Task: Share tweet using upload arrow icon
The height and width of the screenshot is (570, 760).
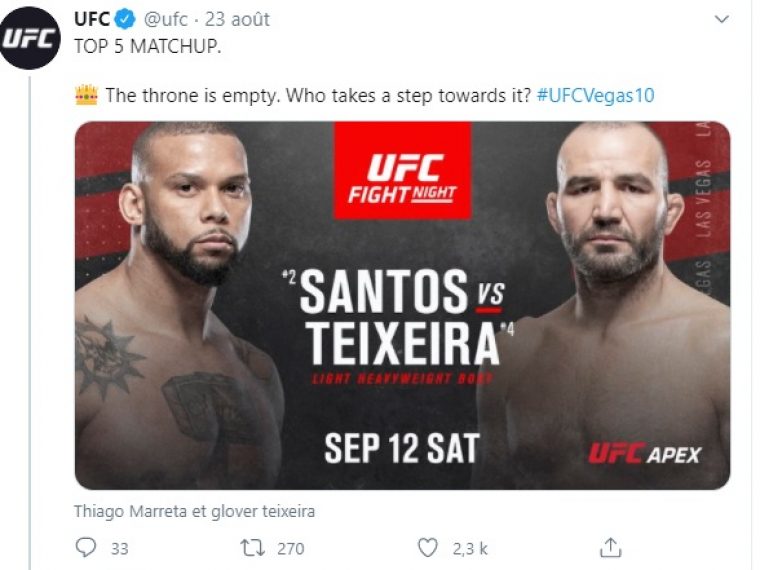Action: pos(610,548)
